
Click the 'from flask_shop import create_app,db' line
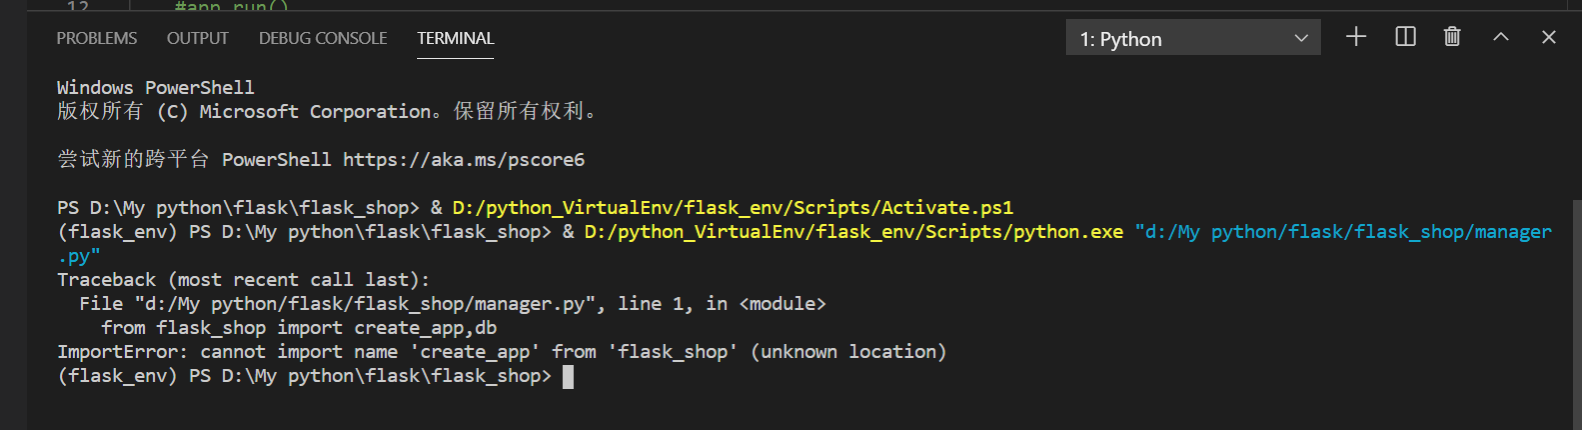[299, 328]
